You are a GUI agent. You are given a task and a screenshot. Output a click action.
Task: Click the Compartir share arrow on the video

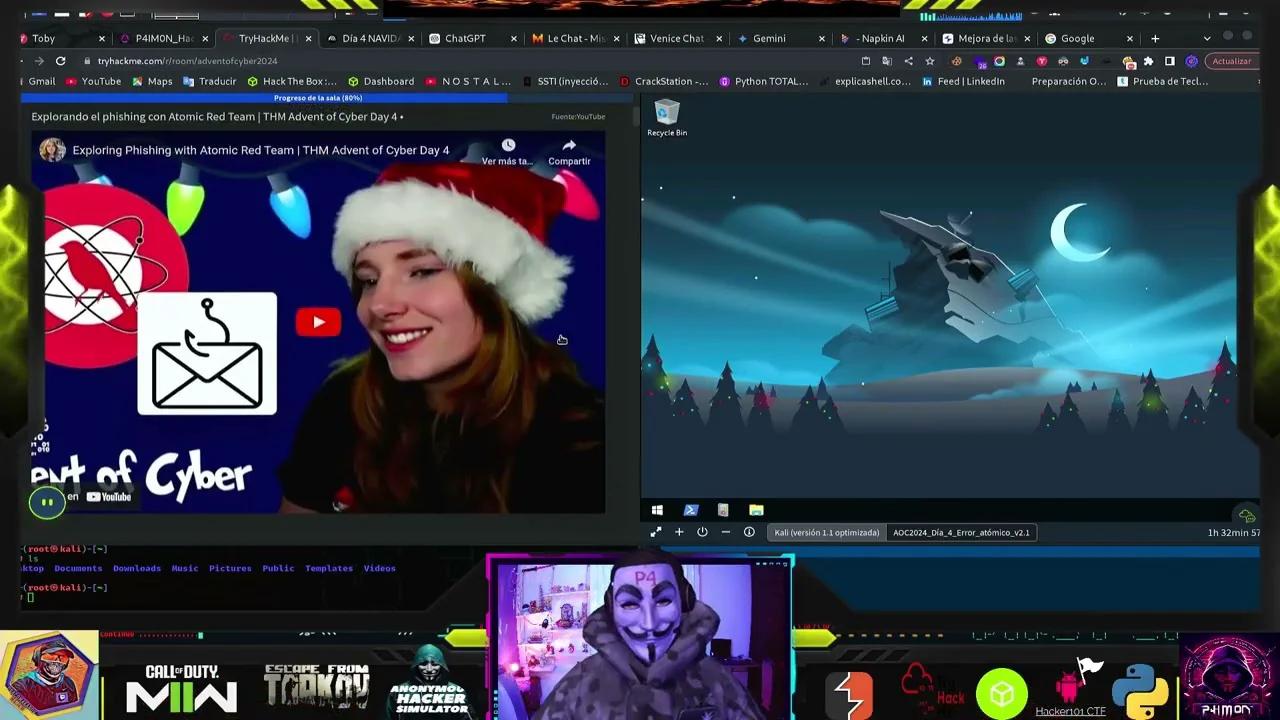tap(569, 151)
